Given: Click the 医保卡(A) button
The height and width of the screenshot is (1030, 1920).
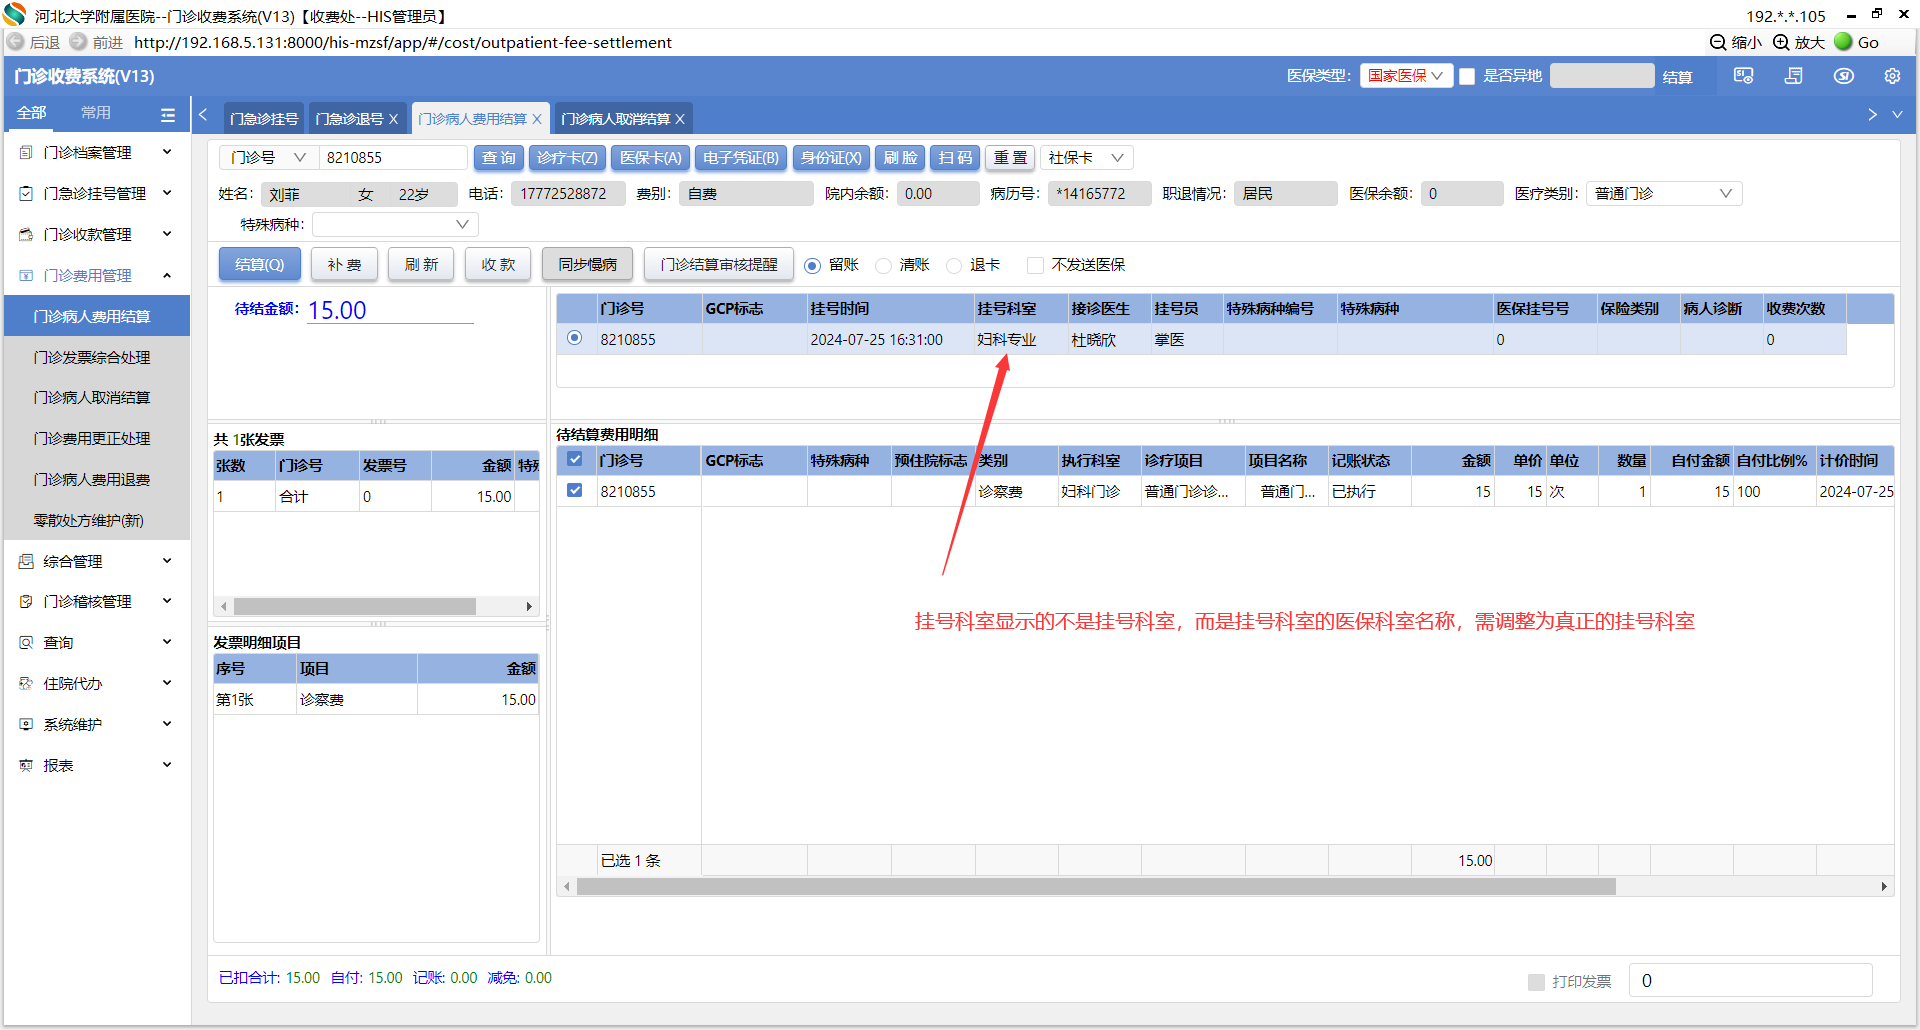Looking at the screenshot, I should point(650,158).
